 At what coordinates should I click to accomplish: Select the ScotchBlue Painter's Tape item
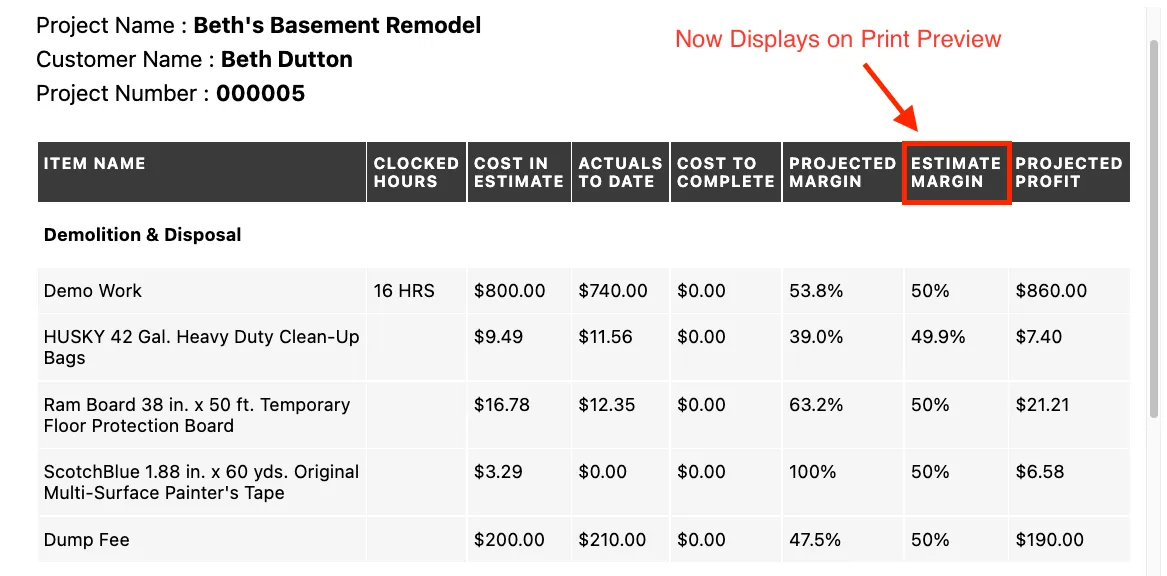pyautogui.click(x=201, y=482)
